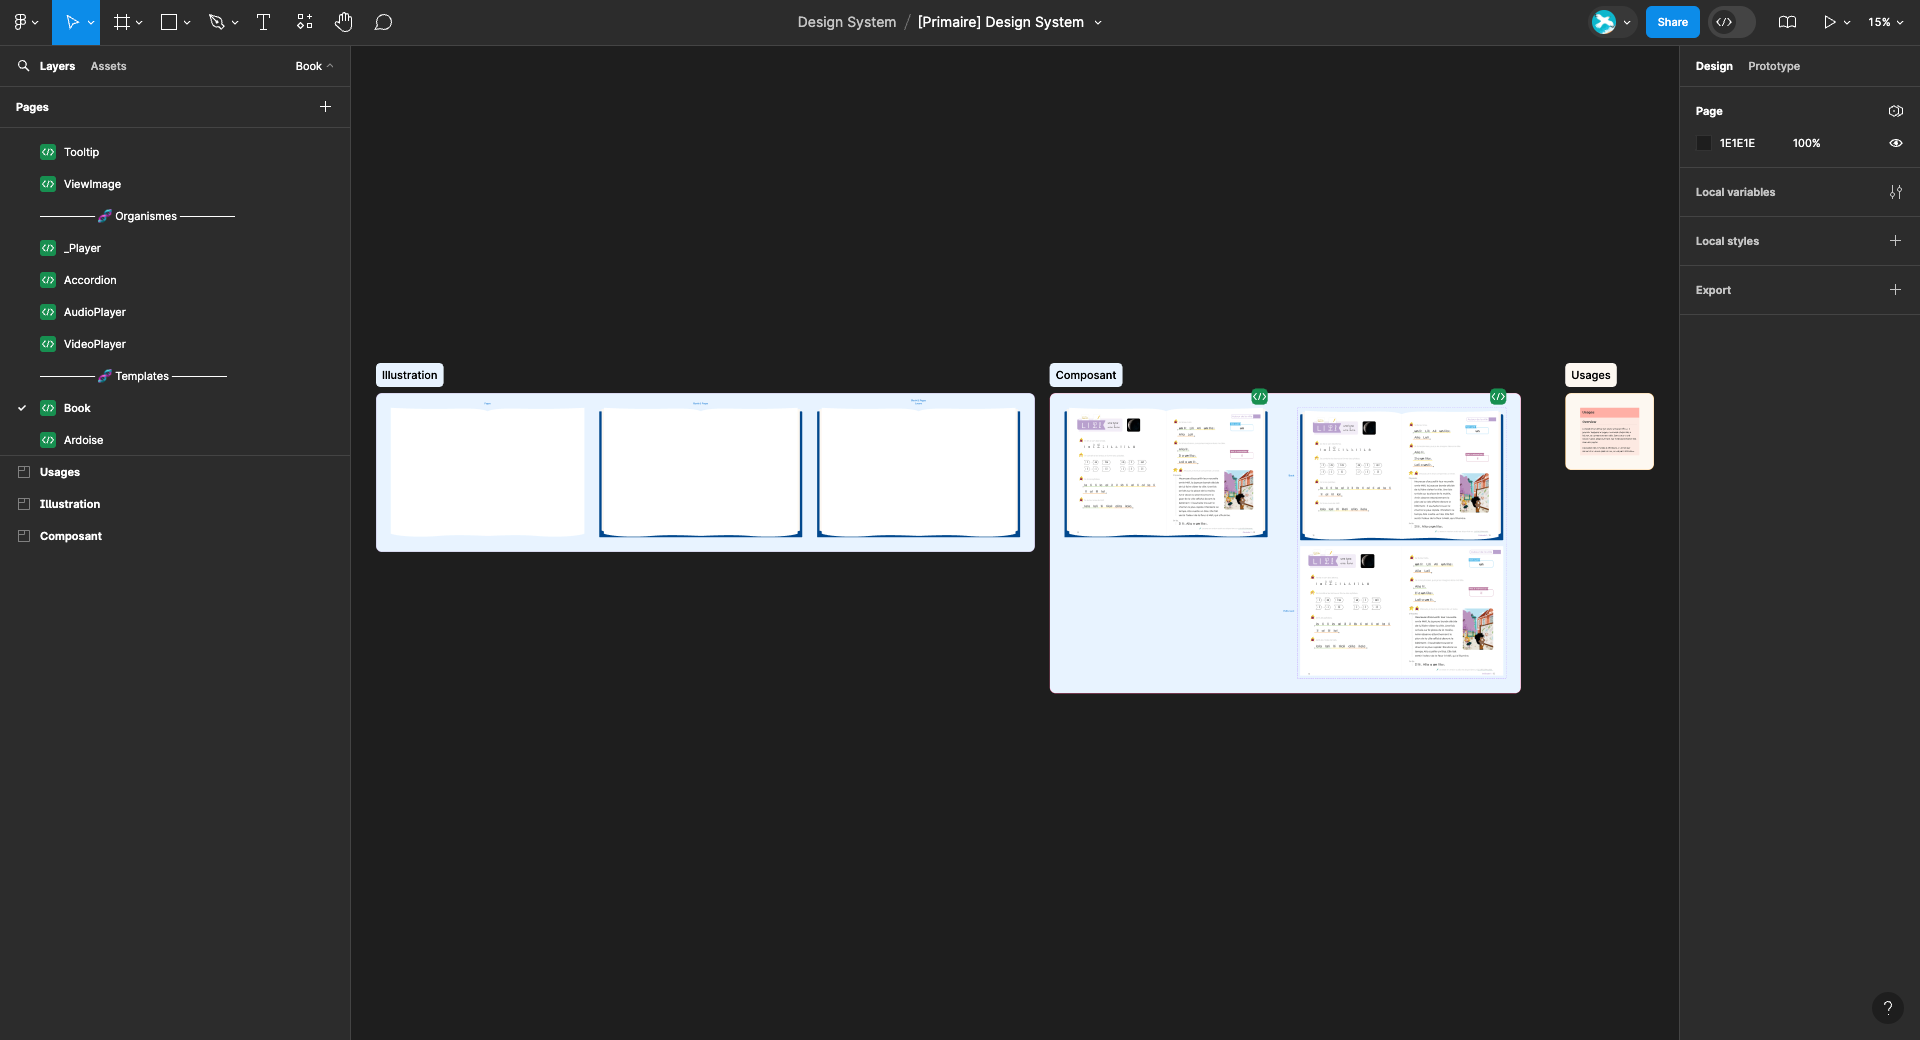Image resolution: width=1920 pixels, height=1040 pixels.
Task: Open the ViewImage page
Action: click(x=175, y=184)
